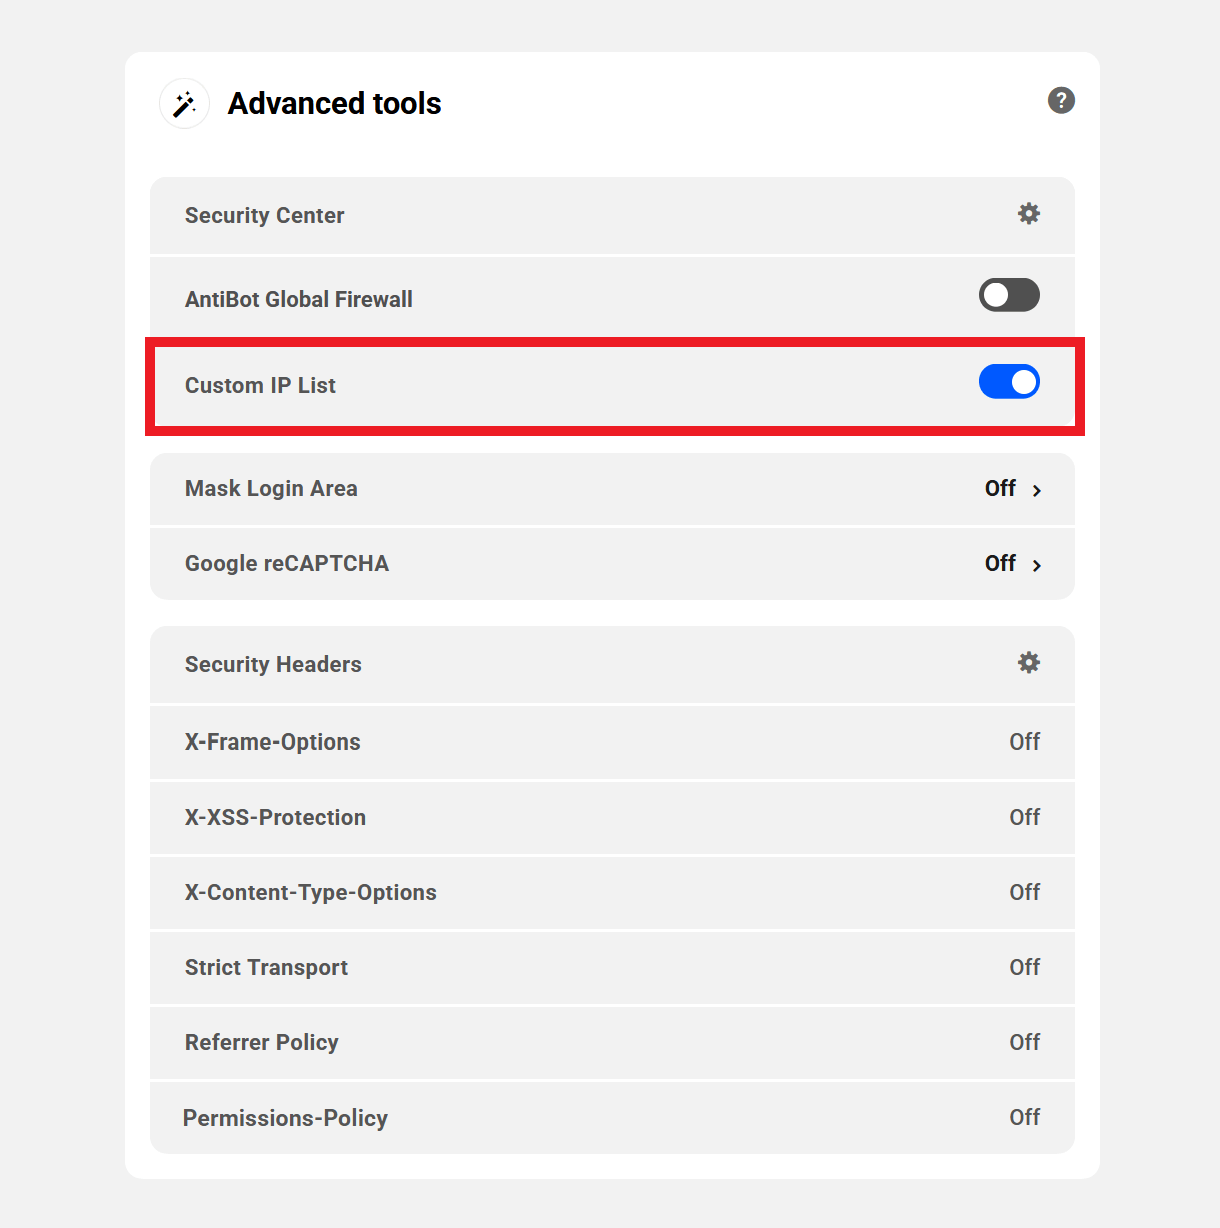Select the X-Content-Type-Options row
This screenshot has width=1220, height=1228.
[311, 892]
